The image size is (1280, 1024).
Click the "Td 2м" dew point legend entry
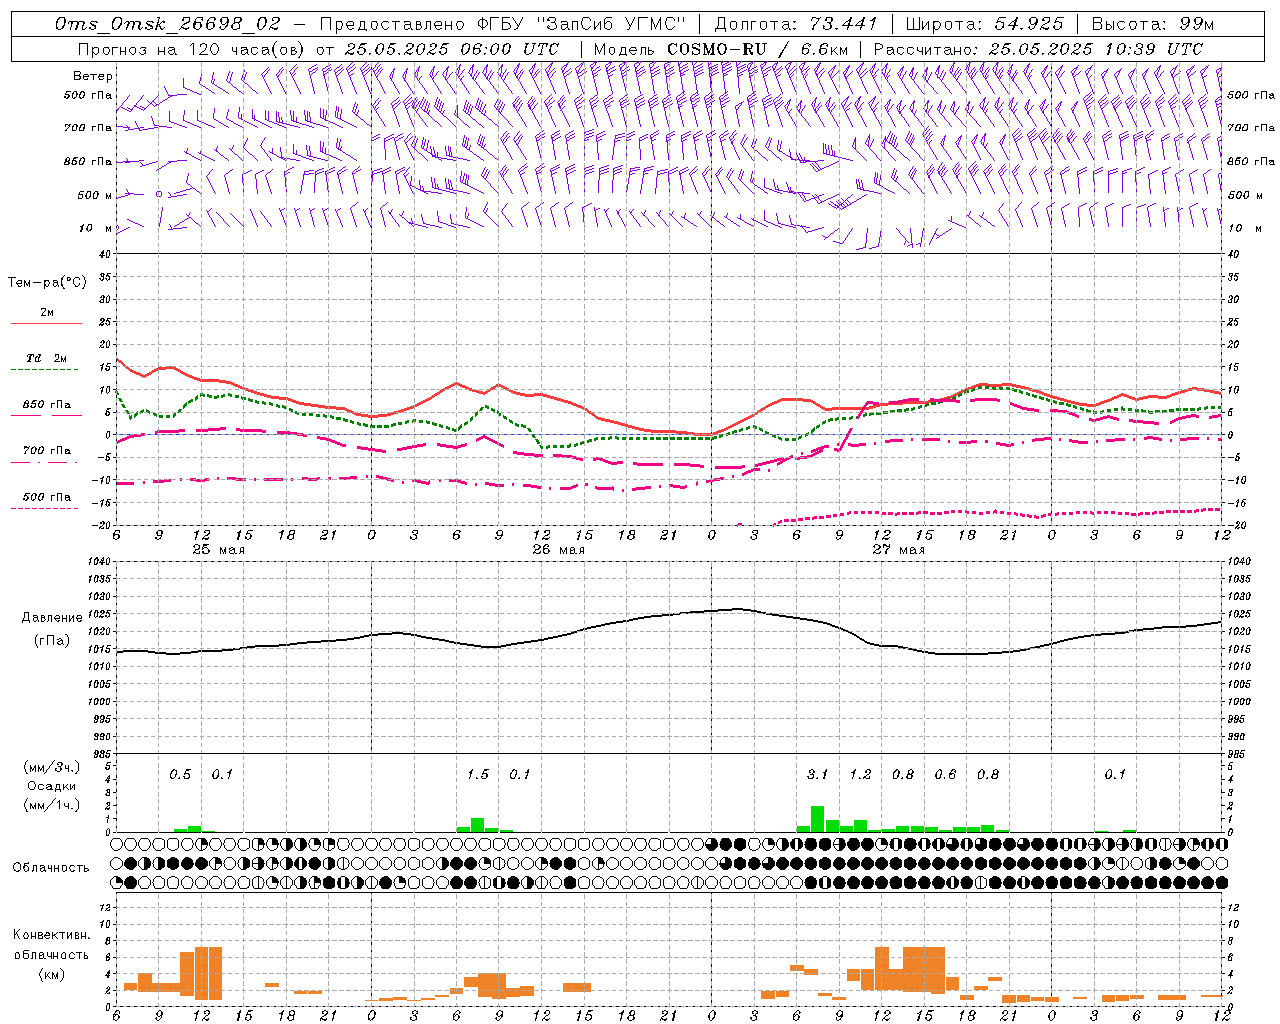point(46,358)
